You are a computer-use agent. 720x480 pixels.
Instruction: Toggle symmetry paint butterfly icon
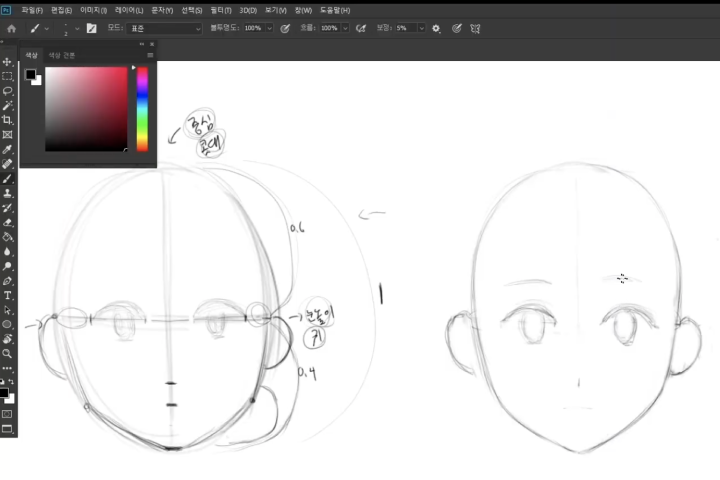tap(475, 28)
